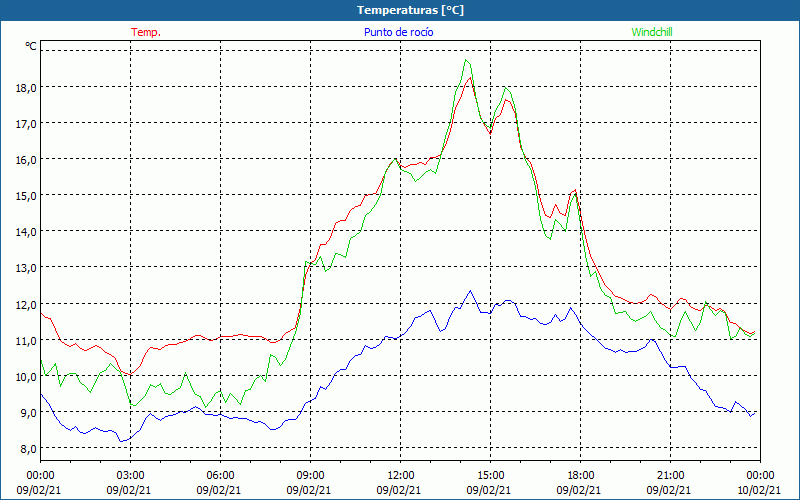
Task: Click the 13,0 y-axis value
Action: [27, 267]
